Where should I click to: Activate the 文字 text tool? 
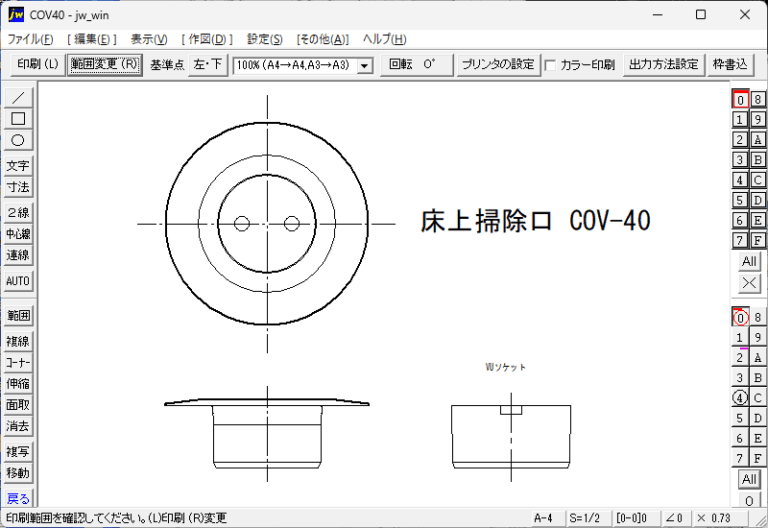(18, 166)
